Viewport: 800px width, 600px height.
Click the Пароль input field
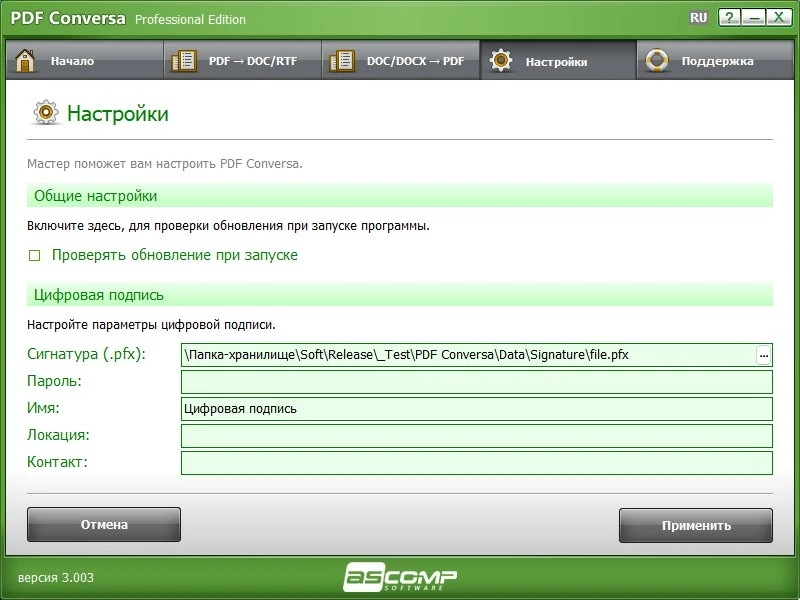click(477, 382)
